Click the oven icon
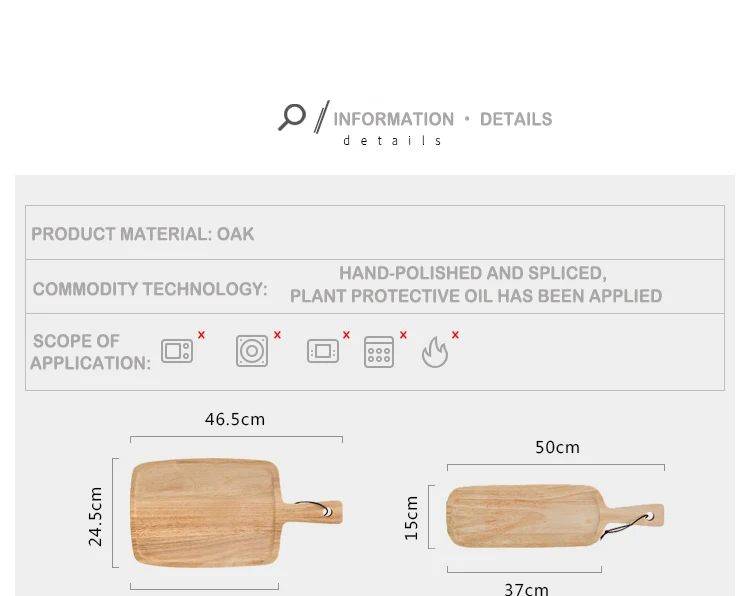 click(x=323, y=351)
